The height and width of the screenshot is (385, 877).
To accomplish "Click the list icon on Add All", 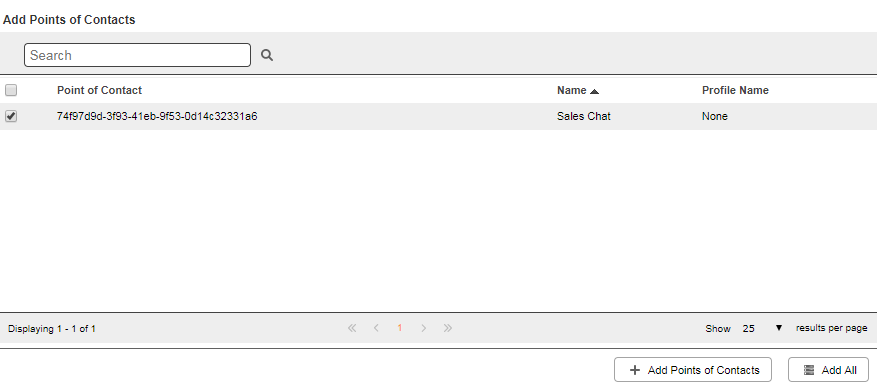I will [x=809, y=370].
